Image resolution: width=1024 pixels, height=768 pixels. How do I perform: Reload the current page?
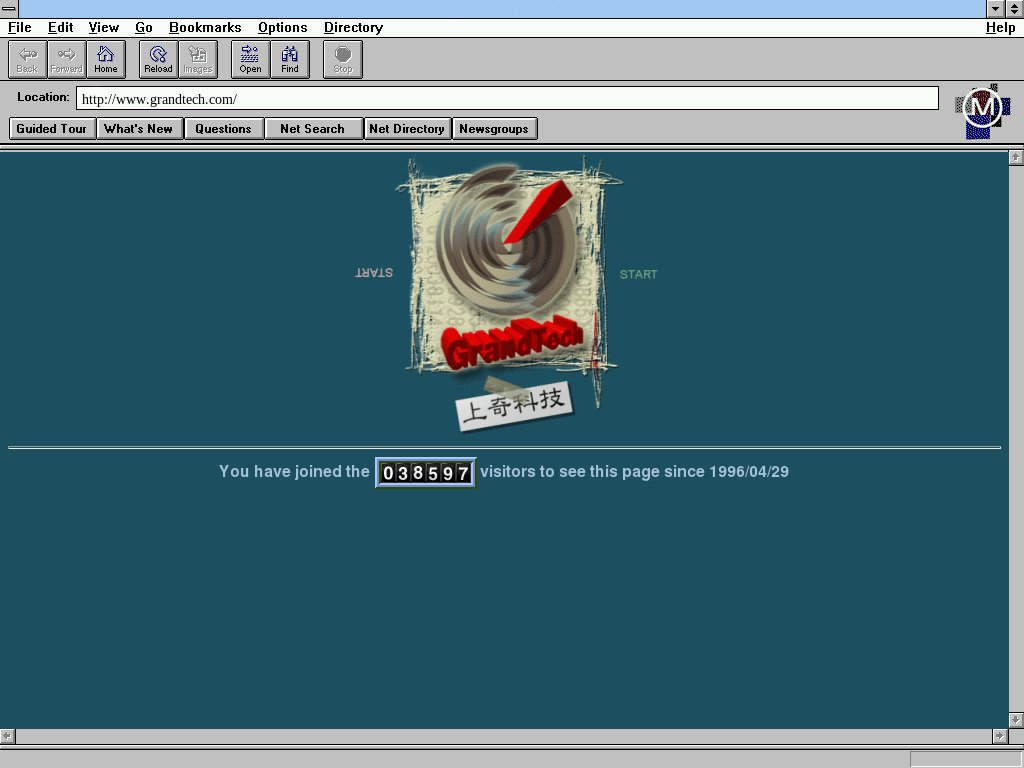coord(158,59)
